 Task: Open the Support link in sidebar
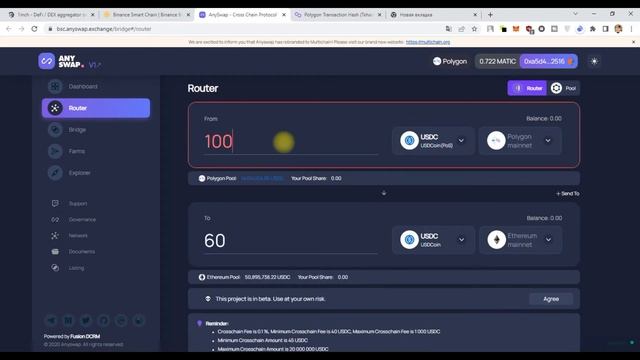point(78,203)
